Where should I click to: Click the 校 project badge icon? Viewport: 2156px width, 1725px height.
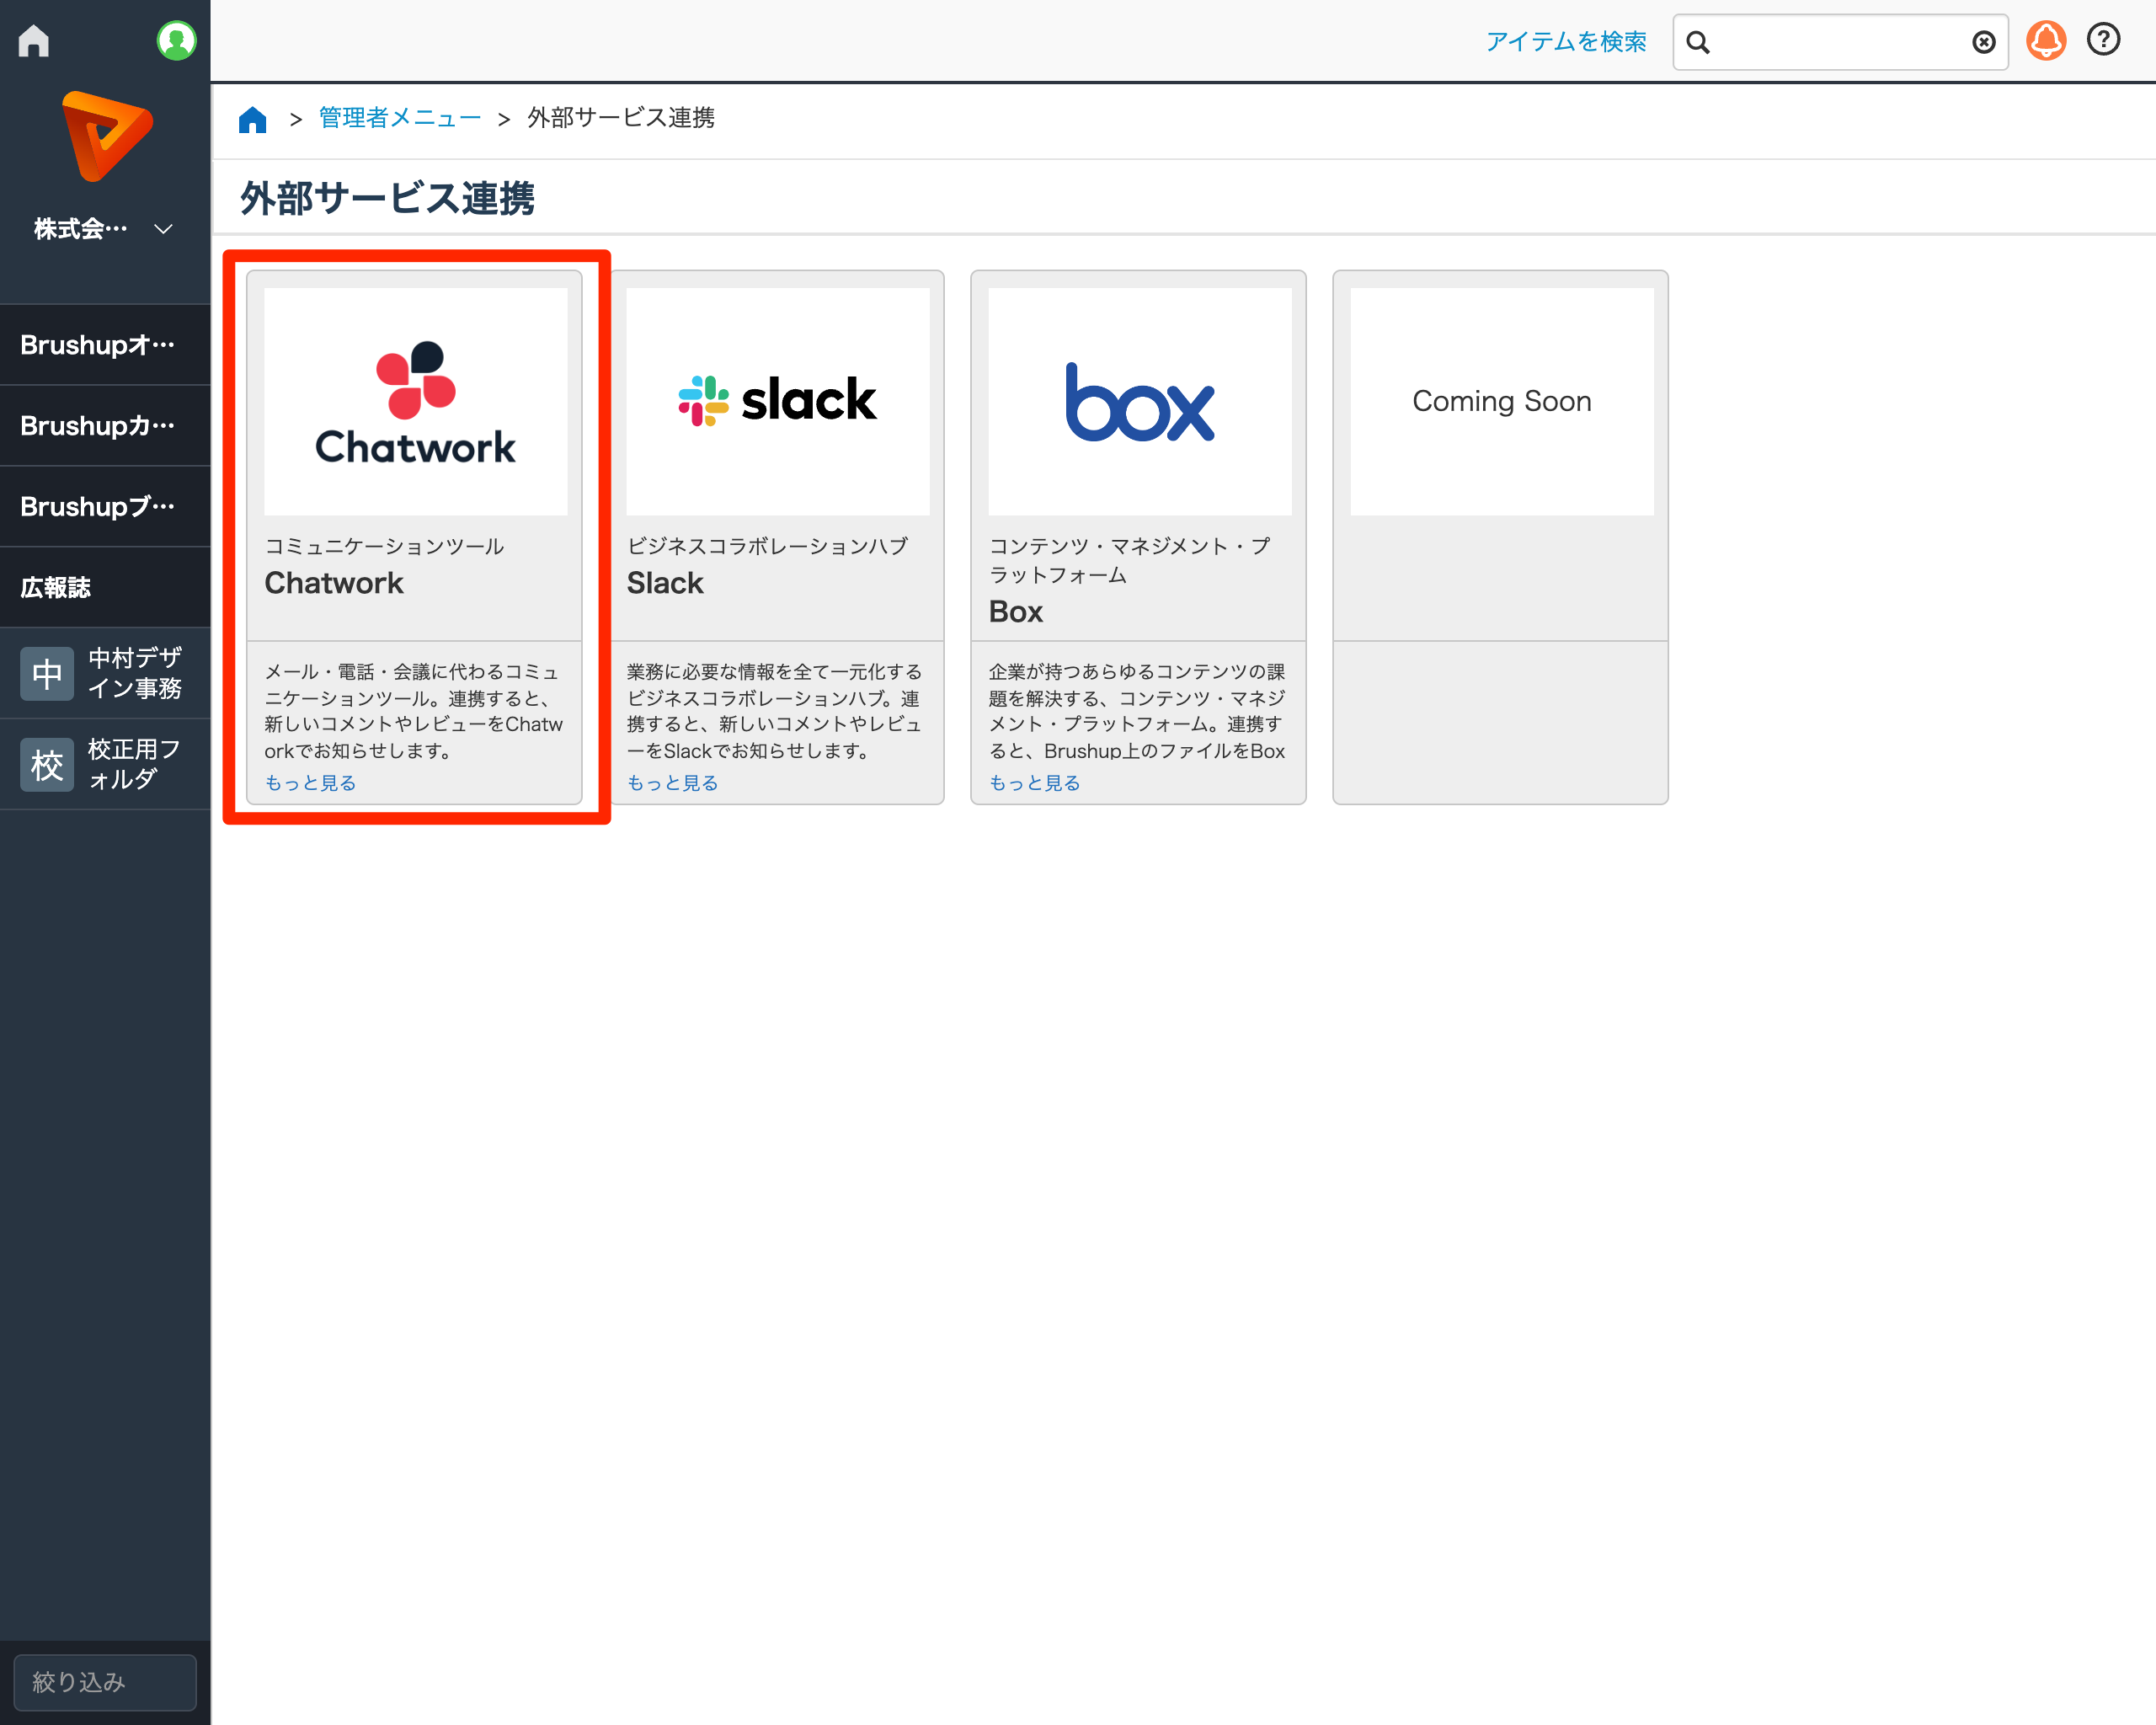(47, 765)
